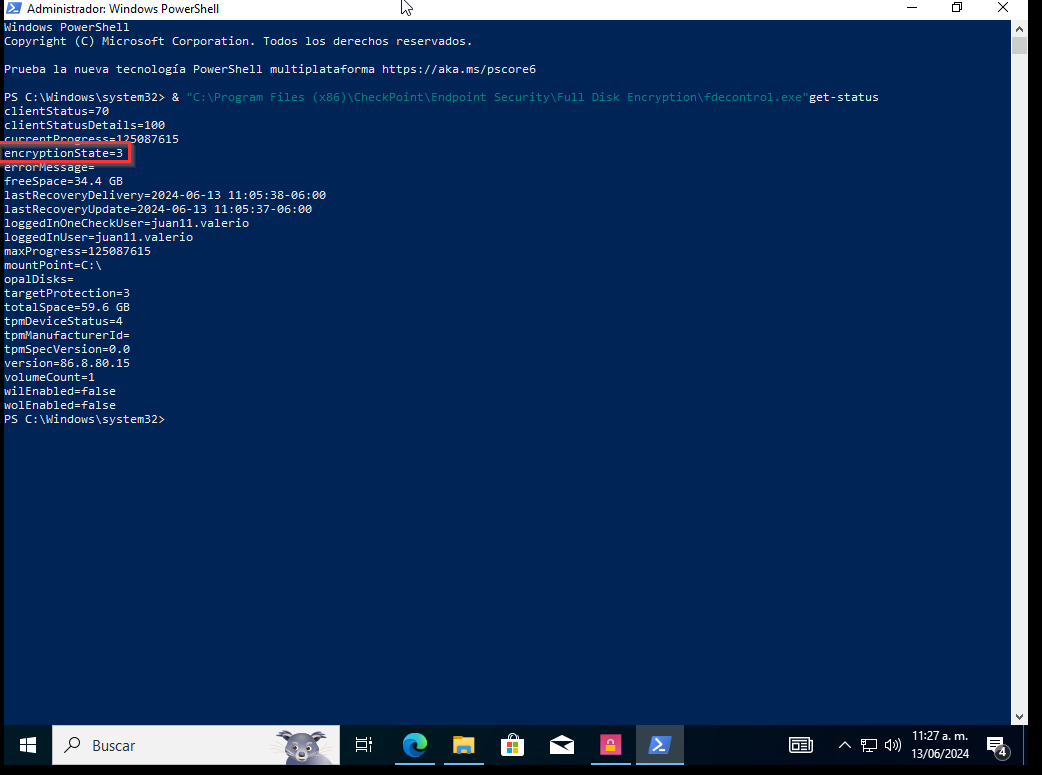The height and width of the screenshot is (775, 1042).
Task: Click the PowerShell icon in the title bar
Action: click(13, 9)
